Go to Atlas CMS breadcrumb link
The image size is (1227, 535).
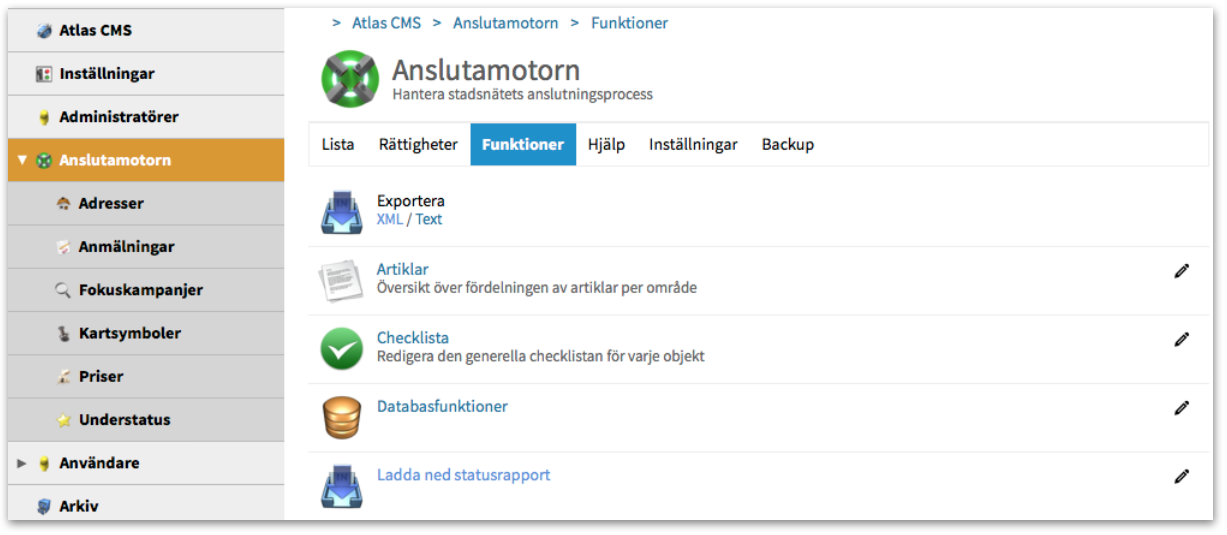click(x=386, y=22)
